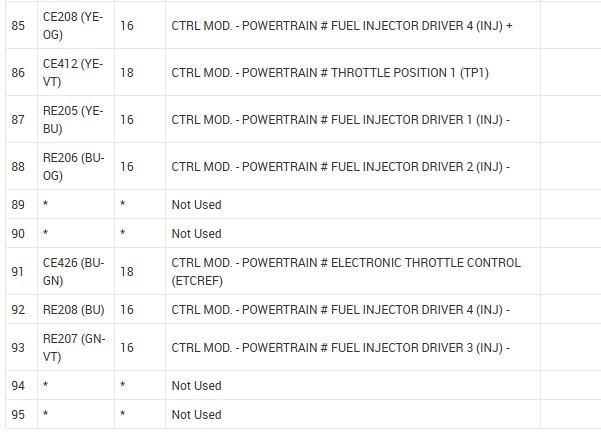Click pin number 90 in first column
Screen dimensions: 601x433
click(15, 234)
